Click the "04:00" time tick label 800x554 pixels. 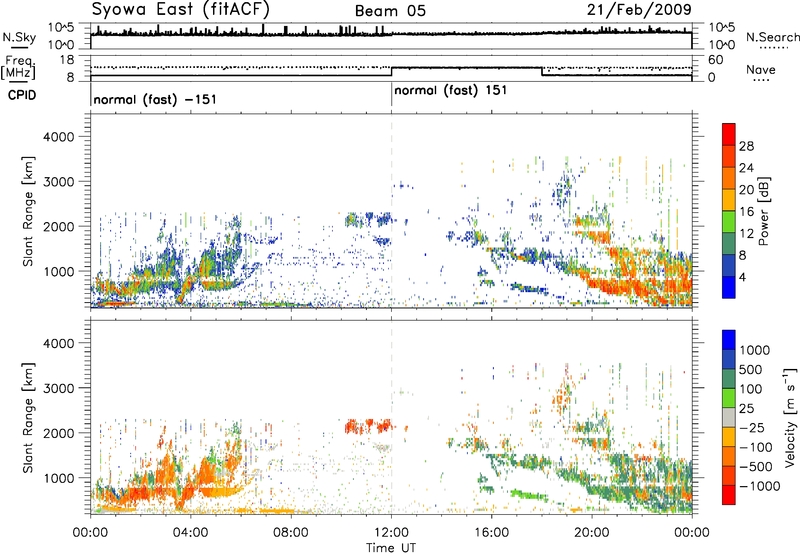pyautogui.click(x=190, y=533)
